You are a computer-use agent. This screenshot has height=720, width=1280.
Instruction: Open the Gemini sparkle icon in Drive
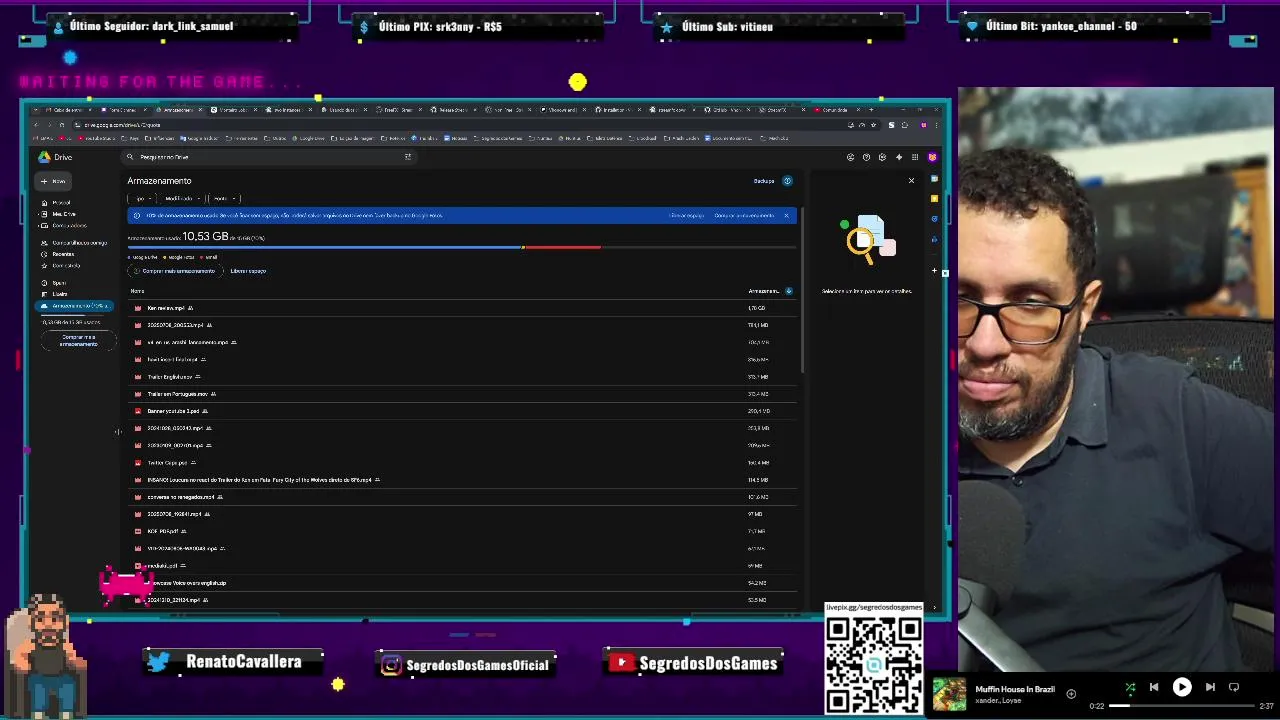(898, 157)
